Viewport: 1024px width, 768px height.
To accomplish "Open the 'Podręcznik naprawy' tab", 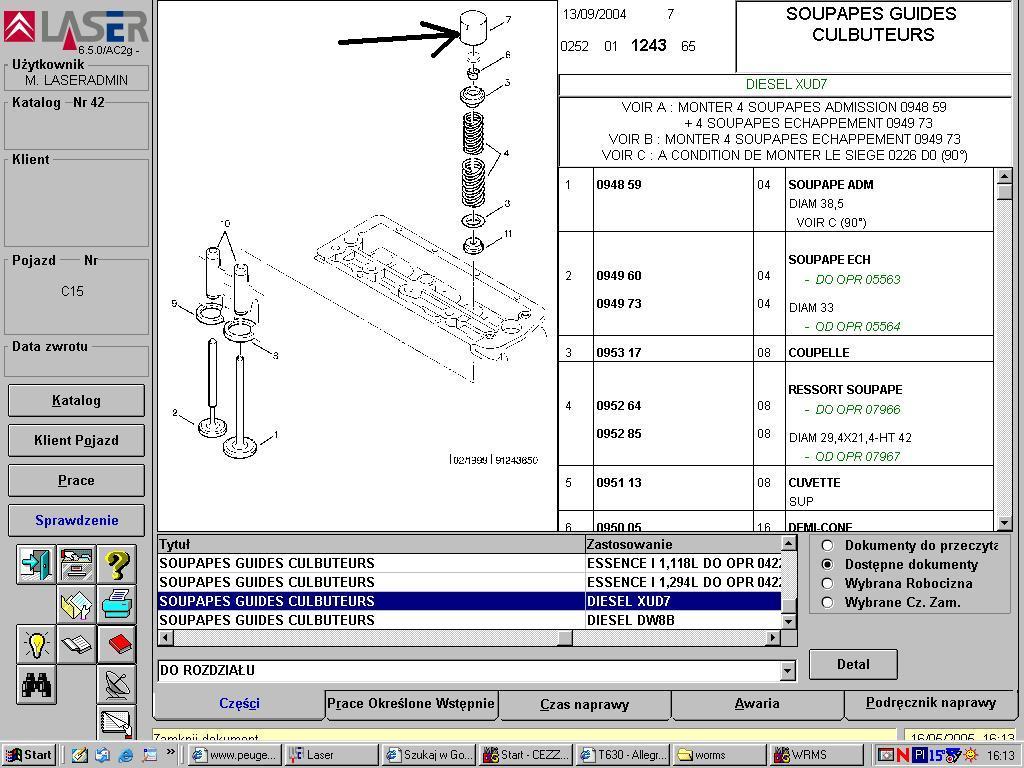I will (930, 703).
